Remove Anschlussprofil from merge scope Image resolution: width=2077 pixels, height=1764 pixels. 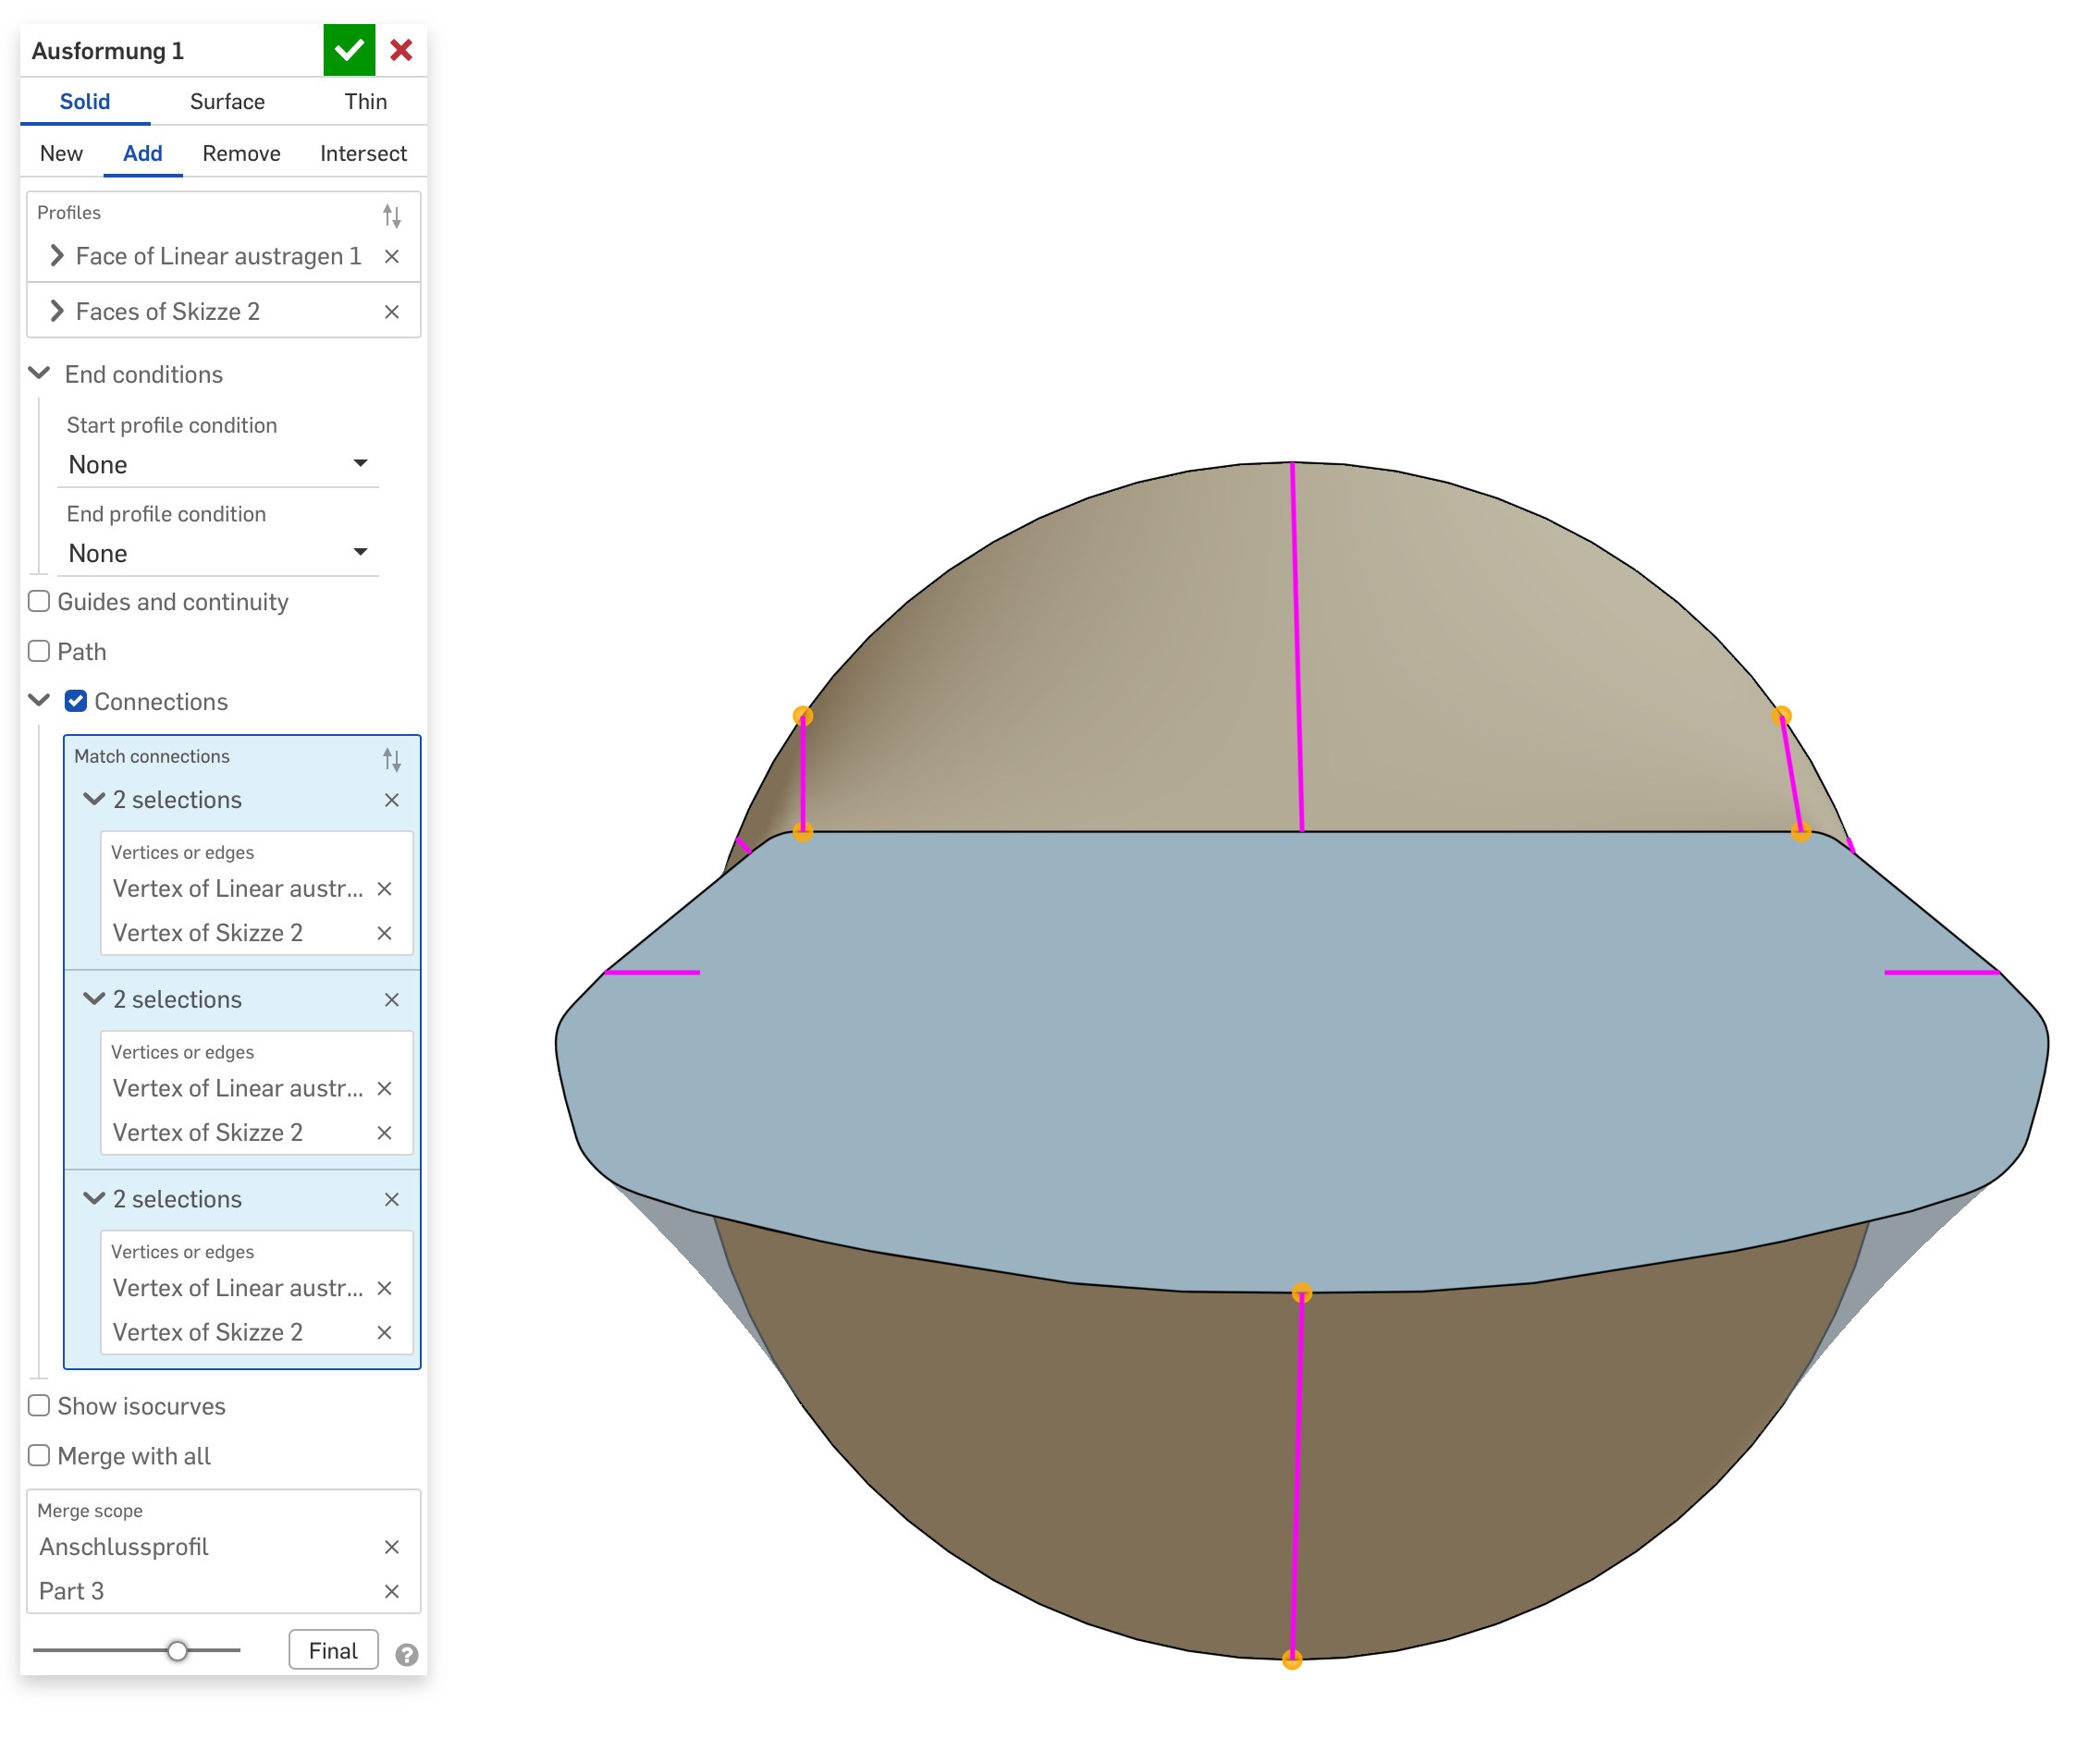[391, 1547]
